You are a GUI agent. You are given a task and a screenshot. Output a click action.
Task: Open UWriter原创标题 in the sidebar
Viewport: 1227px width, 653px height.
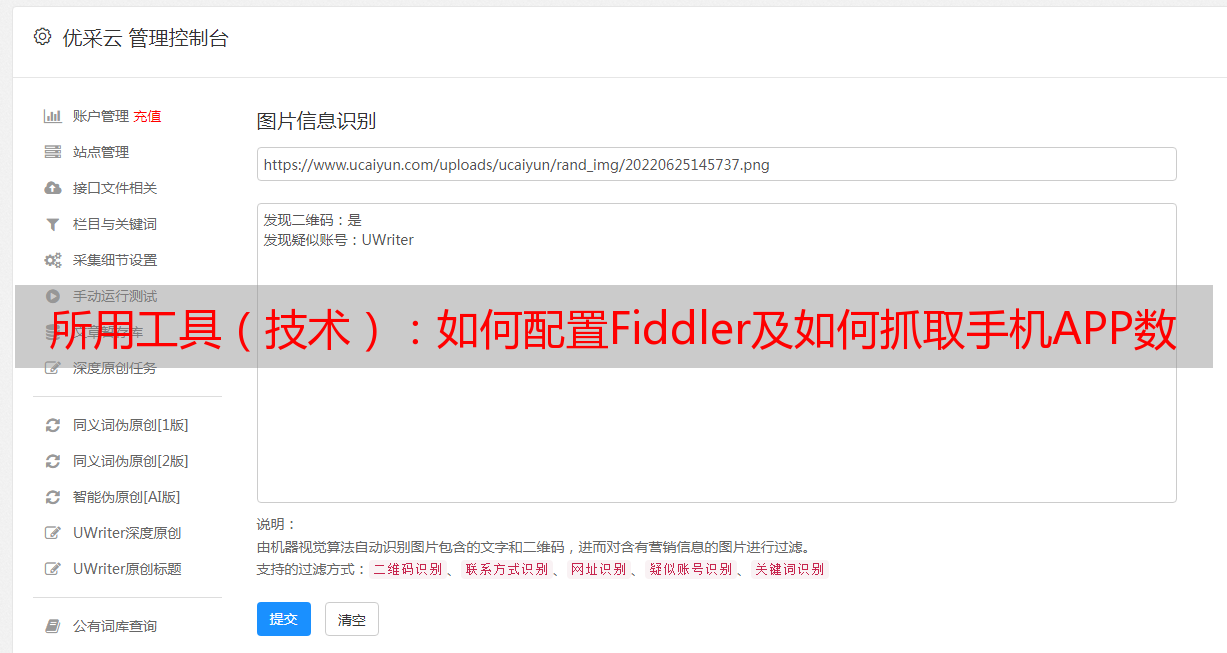click(x=127, y=569)
